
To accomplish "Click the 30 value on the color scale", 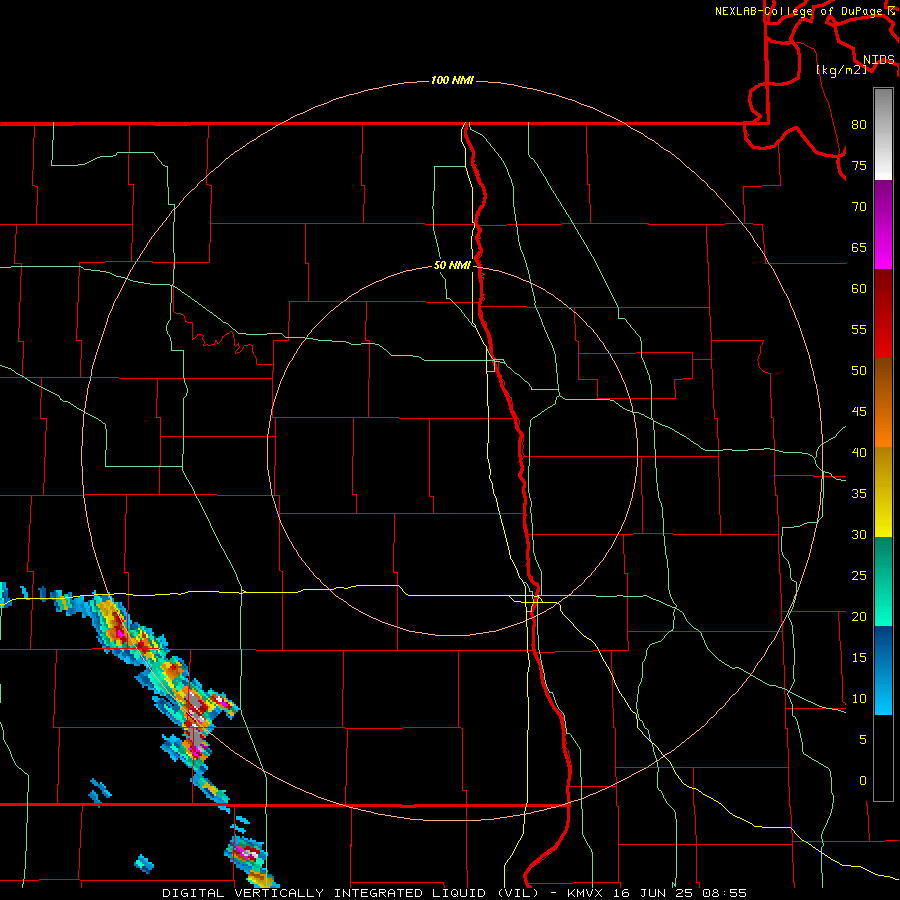I will [x=859, y=534].
